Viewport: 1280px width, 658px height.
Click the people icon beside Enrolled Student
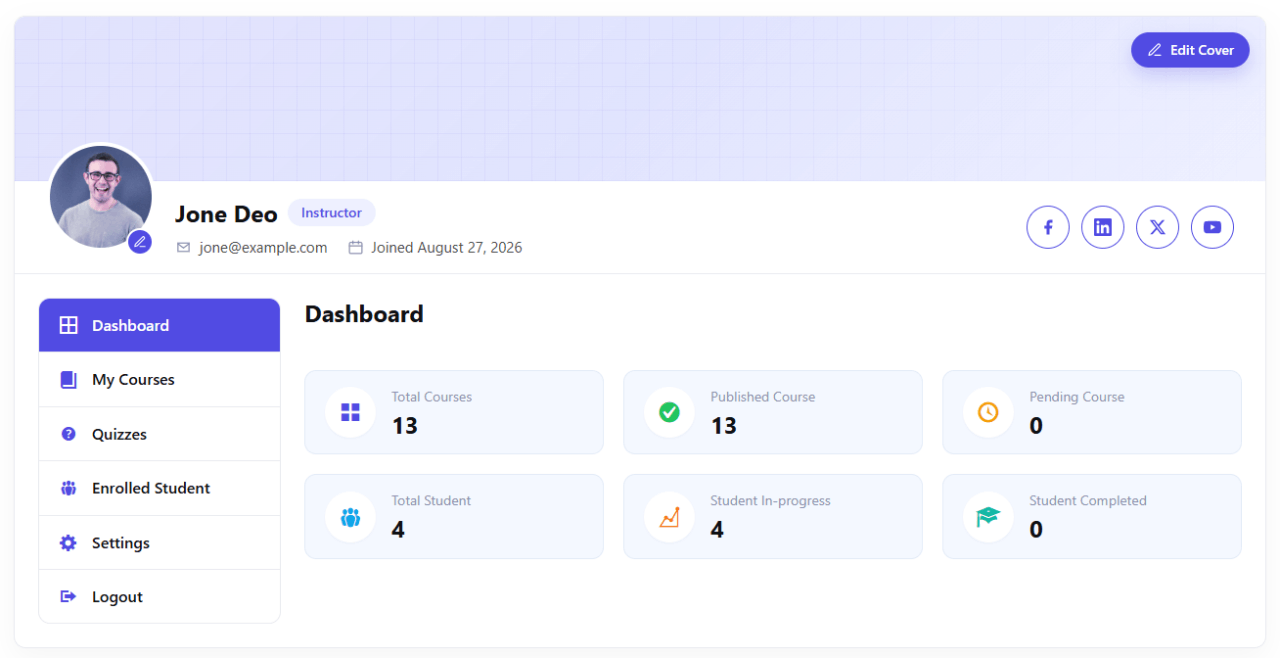tap(68, 488)
